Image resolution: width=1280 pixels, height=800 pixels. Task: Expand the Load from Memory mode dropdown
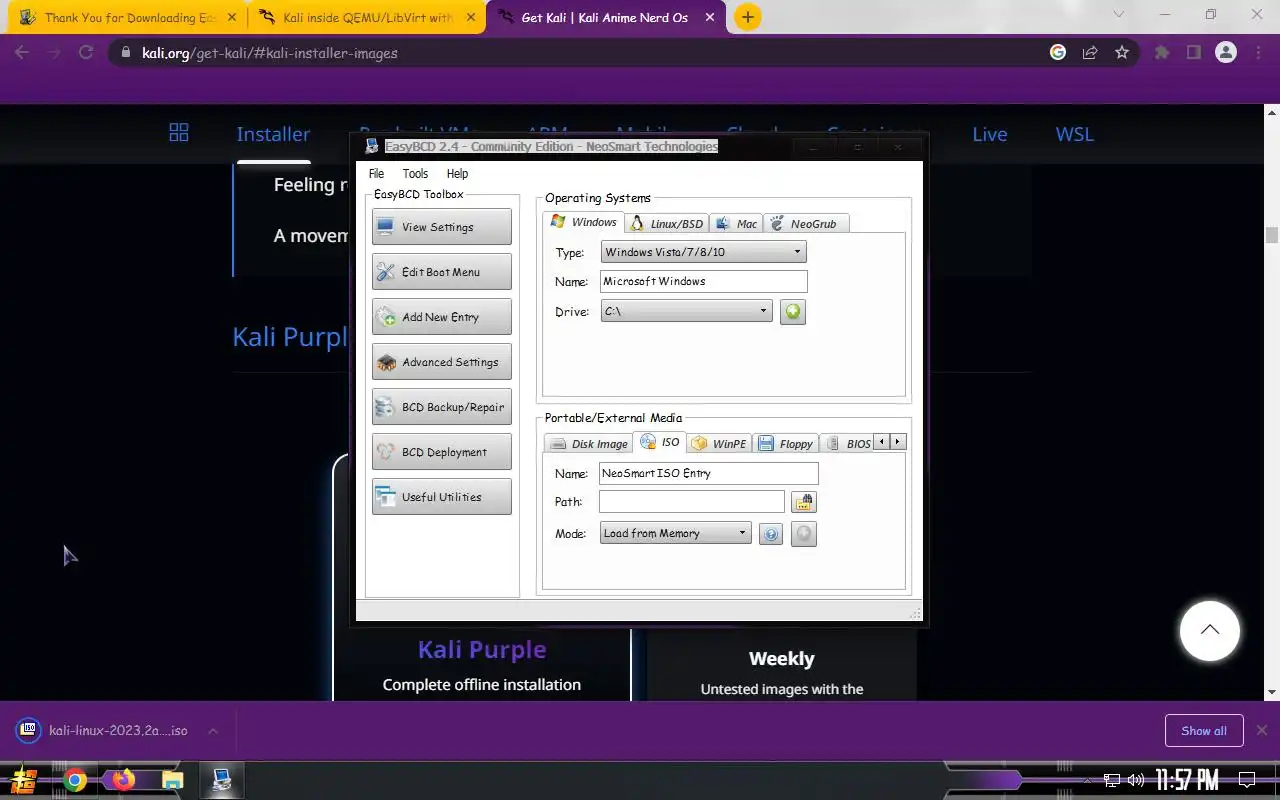coord(675,533)
